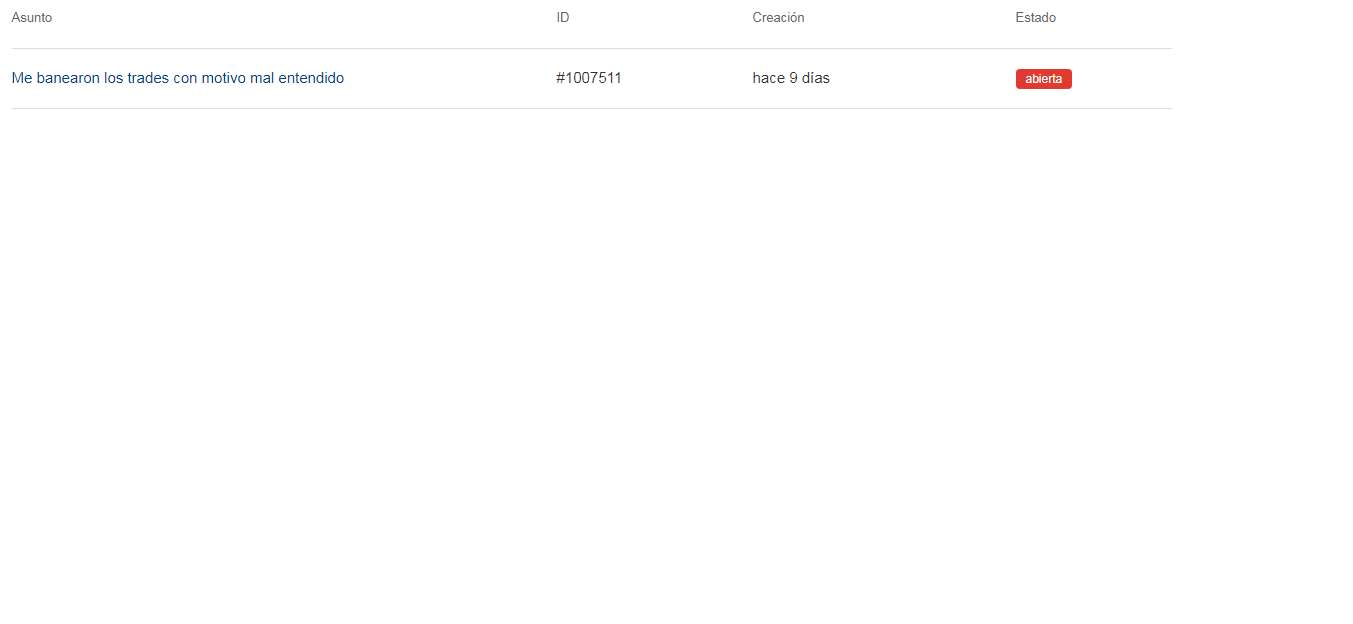Click the 'Estado' column header
Screen dimensions: 1353x624
point(1035,18)
